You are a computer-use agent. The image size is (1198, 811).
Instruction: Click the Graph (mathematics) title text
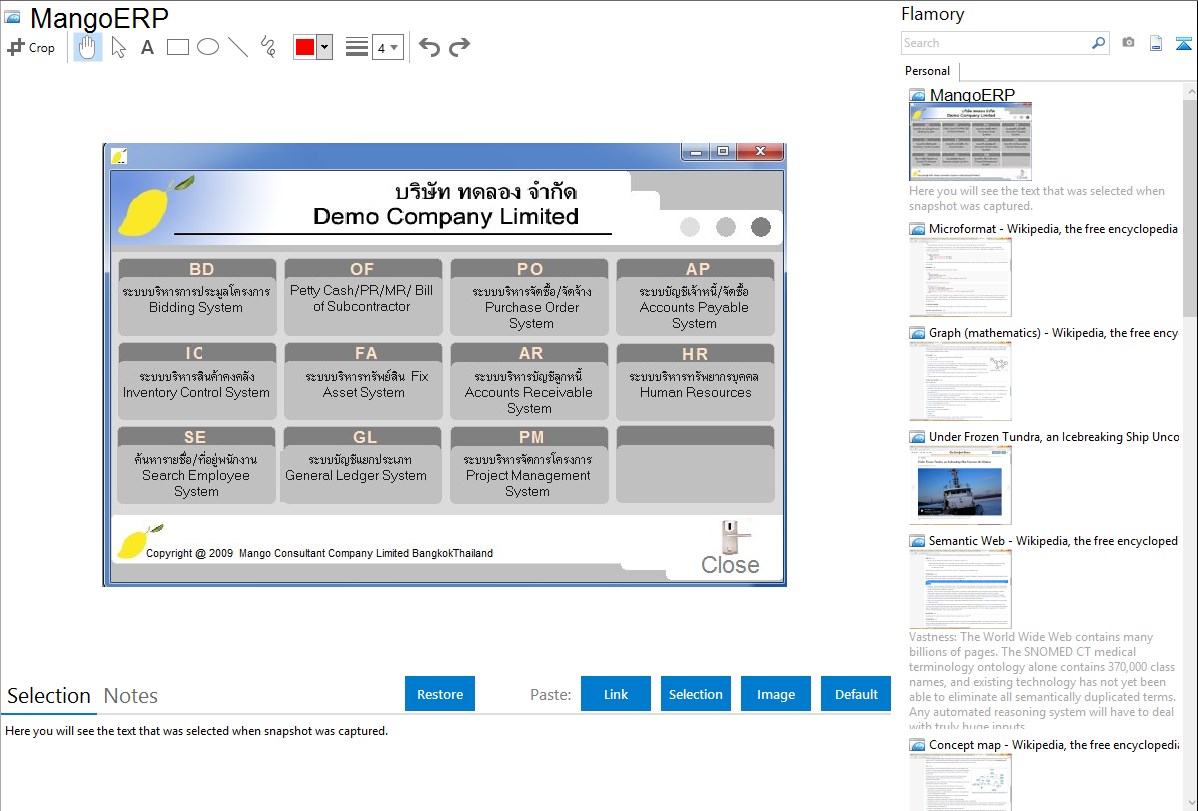1053,333
